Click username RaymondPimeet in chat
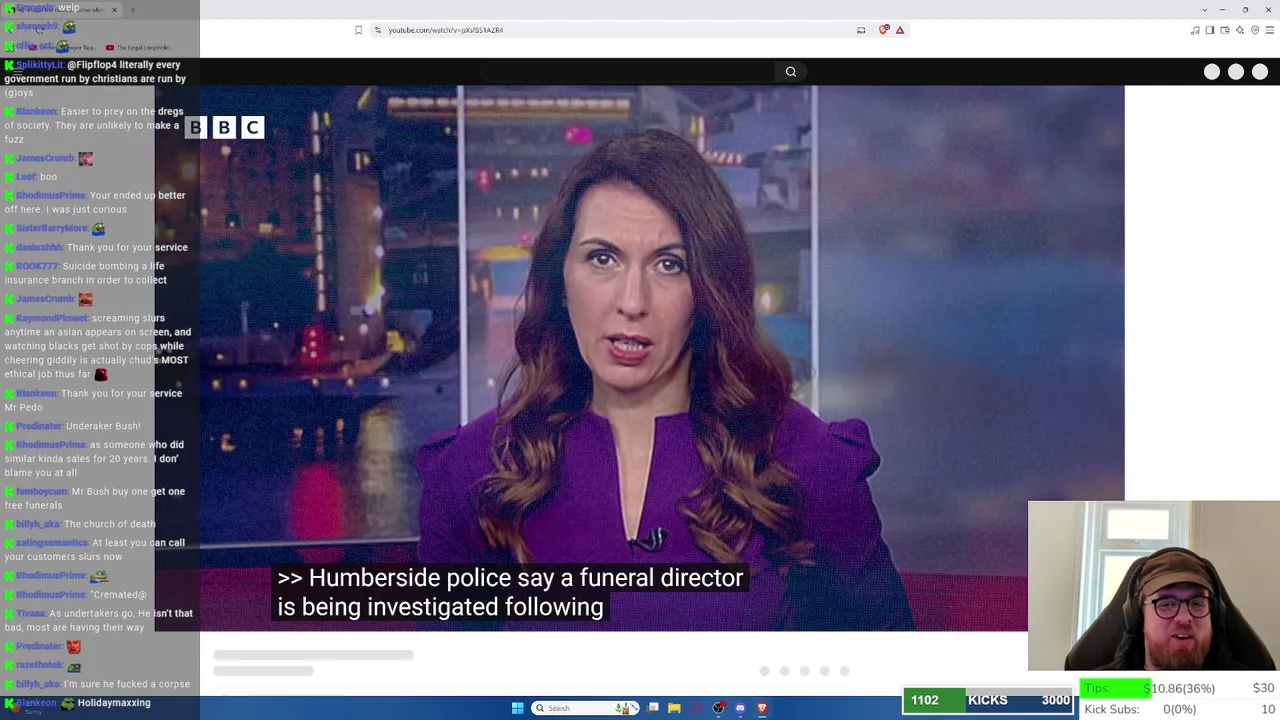The height and width of the screenshot is (720, 1280). tap(52, 318)
